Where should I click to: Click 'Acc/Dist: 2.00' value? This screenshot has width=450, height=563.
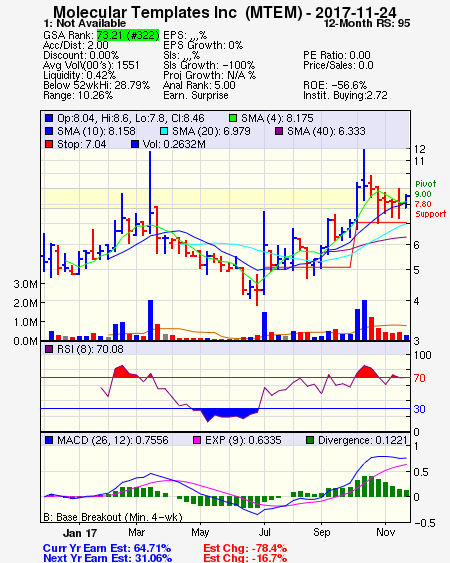coord(76,45)
